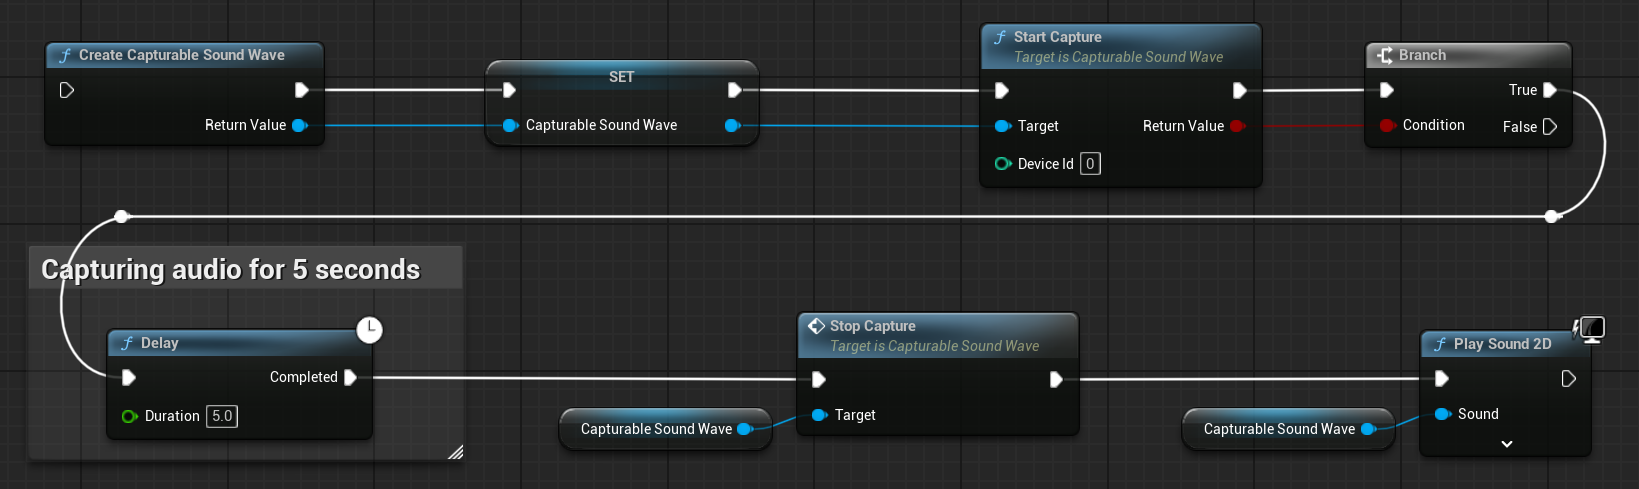Screen dimensions: 1639x489
Task: Click the blue Return Value pin on Create node
Action: click(298, 125)
